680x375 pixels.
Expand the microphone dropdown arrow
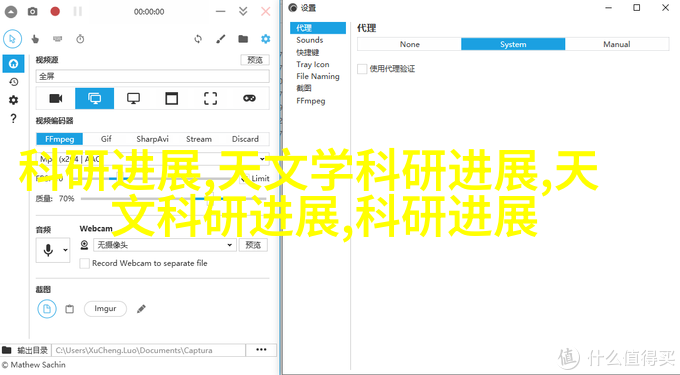[65, 250]
